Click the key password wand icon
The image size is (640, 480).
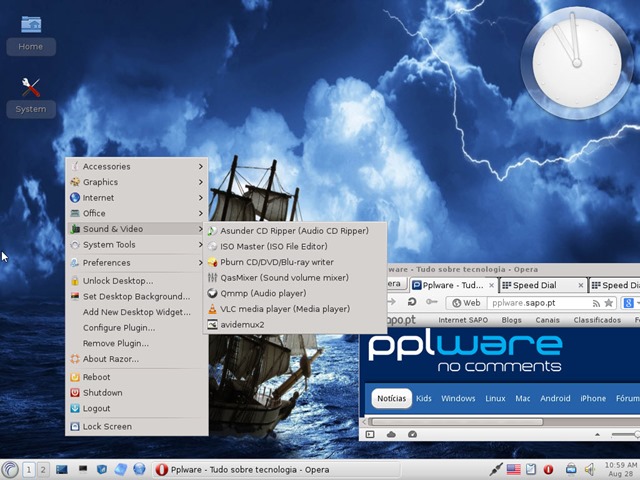click(432, 302)
